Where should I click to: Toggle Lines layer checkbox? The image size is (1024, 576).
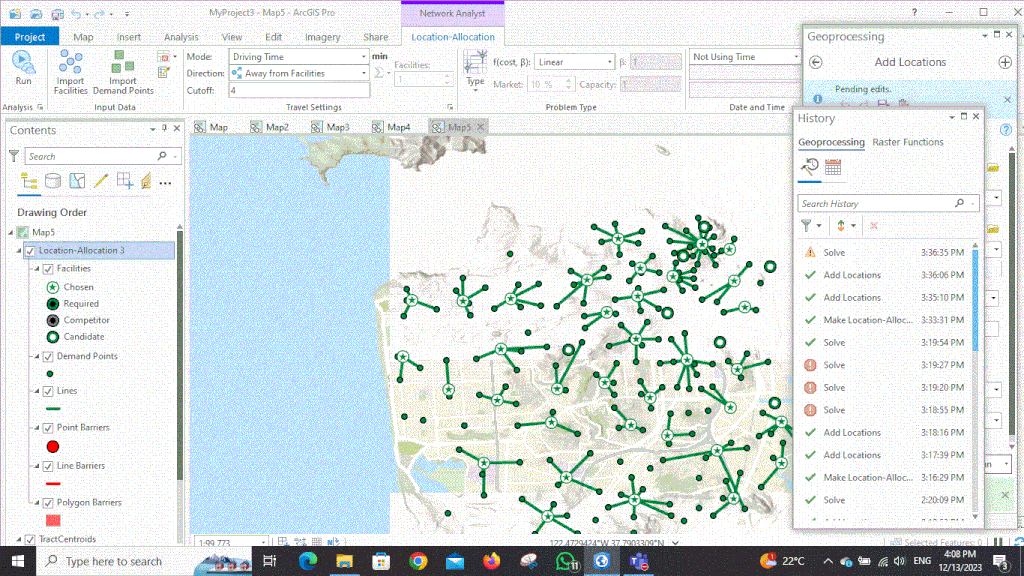click(x=48, y=391)
